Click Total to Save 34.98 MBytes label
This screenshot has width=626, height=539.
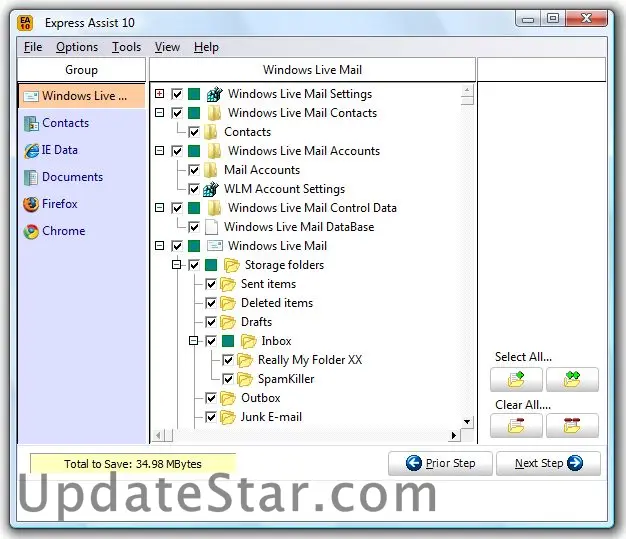[x=133, y=464]
